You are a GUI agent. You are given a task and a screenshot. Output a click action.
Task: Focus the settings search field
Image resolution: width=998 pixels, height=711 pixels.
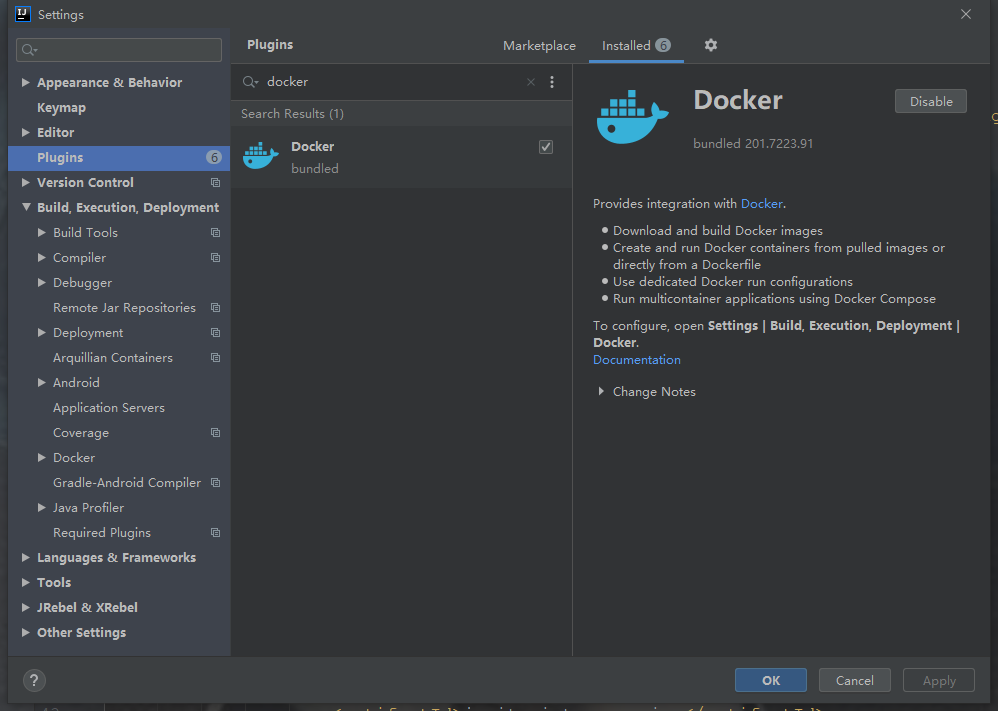click(119, 50)
